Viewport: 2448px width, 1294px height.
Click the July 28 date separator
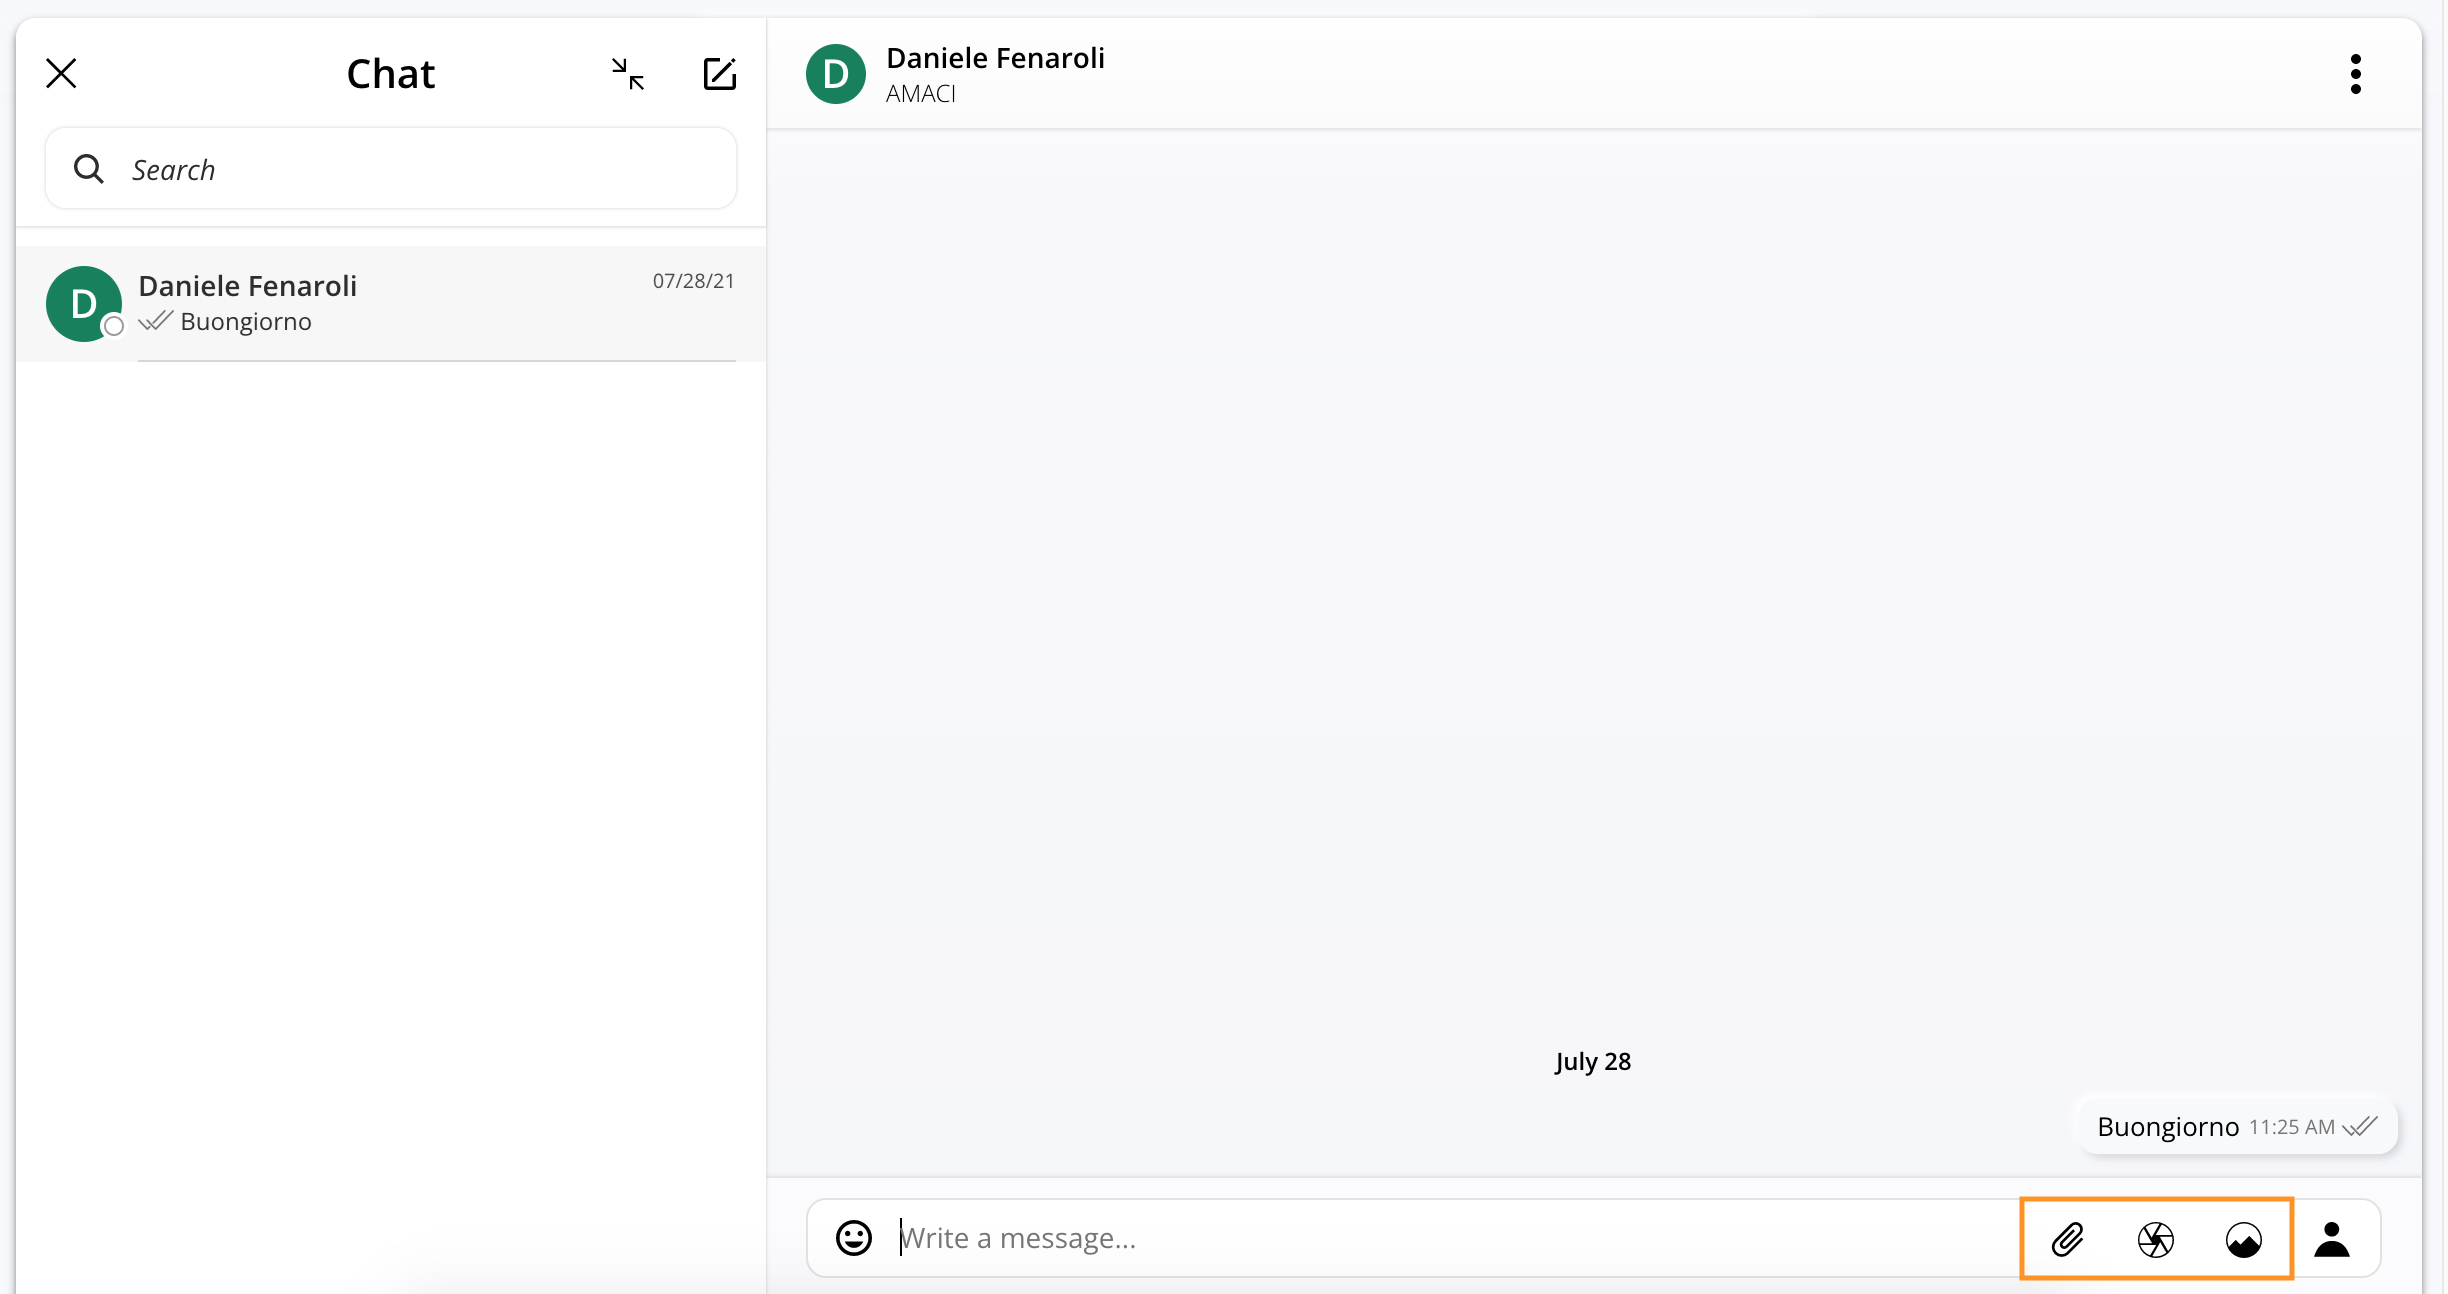coord(1593,1061)
